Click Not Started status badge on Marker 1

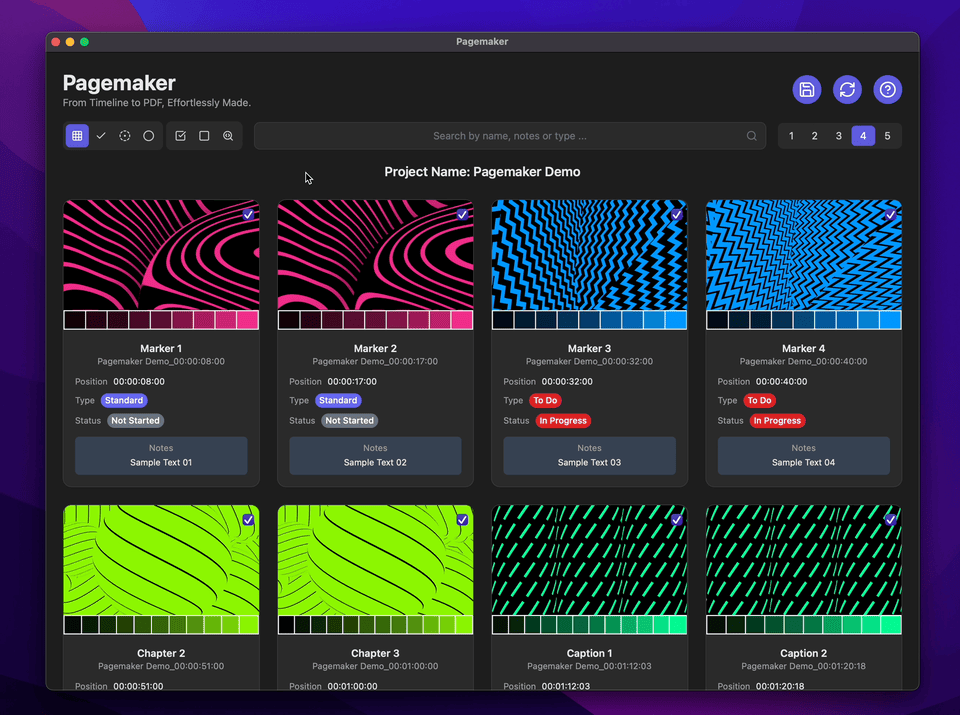pos(135,421)
